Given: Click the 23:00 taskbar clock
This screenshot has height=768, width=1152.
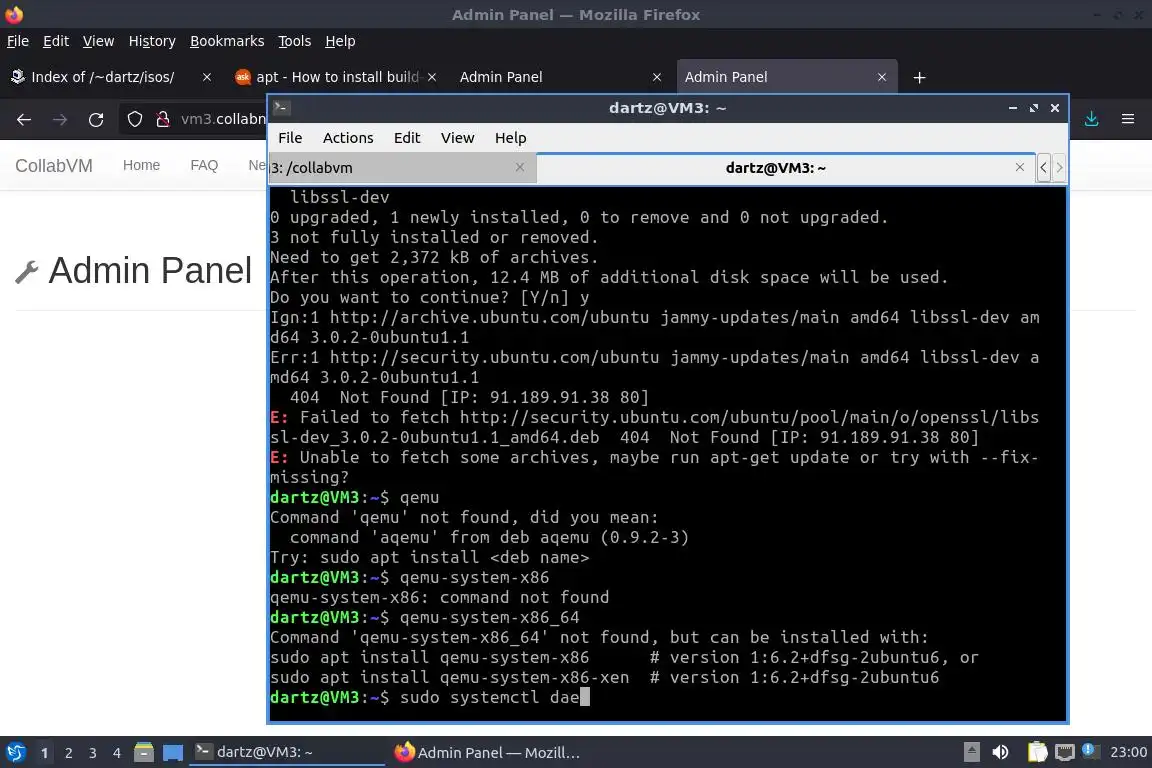Looking at the screenshot, I should click(x=1128, y=752).
